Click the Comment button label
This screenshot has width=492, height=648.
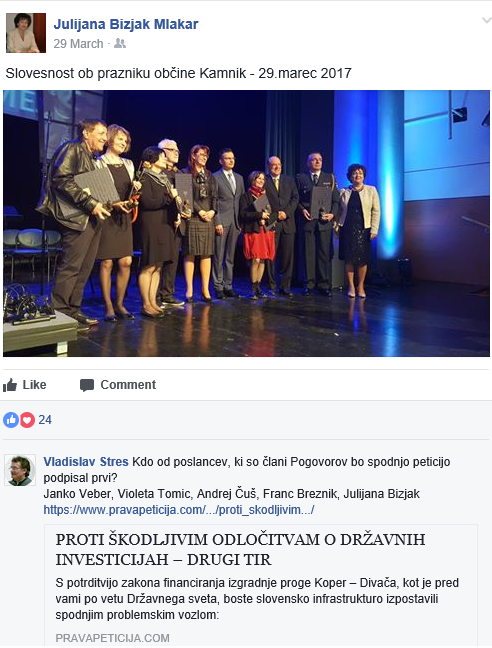(128, 385)
